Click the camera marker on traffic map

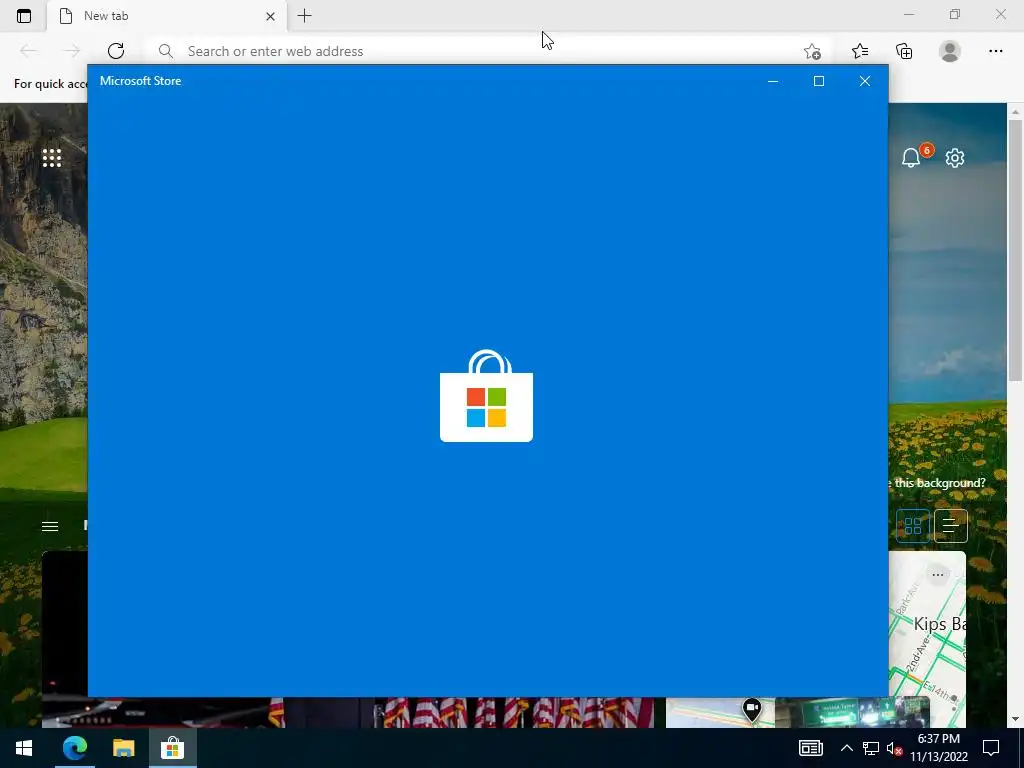(x=752, y=709)
